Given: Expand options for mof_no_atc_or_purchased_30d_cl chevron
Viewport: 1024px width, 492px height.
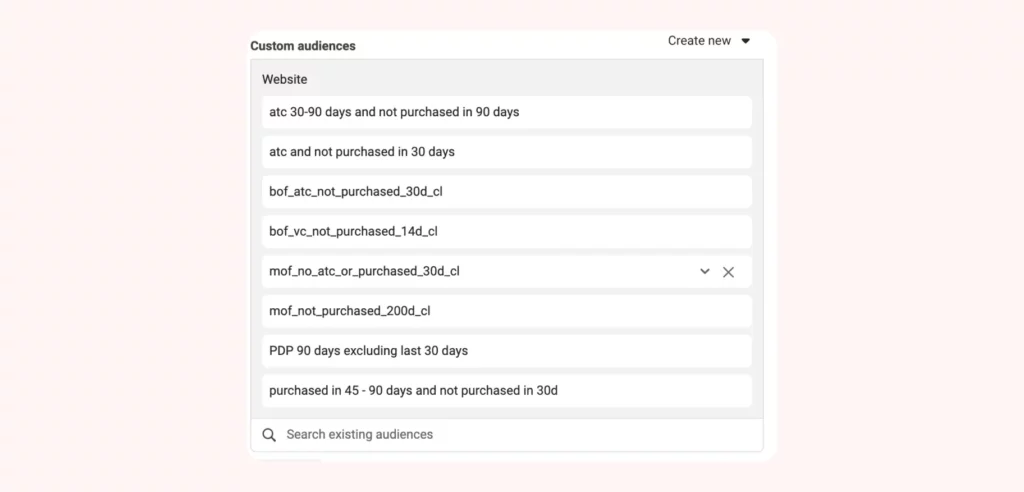Looking at the screenshot, I should pyautogui.click(x=705, y=271).
